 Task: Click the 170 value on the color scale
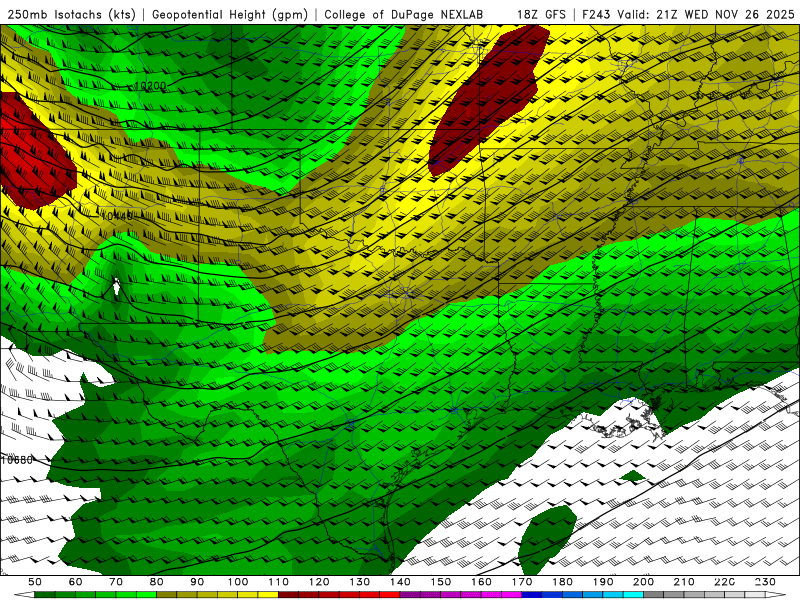click(522, 582)
